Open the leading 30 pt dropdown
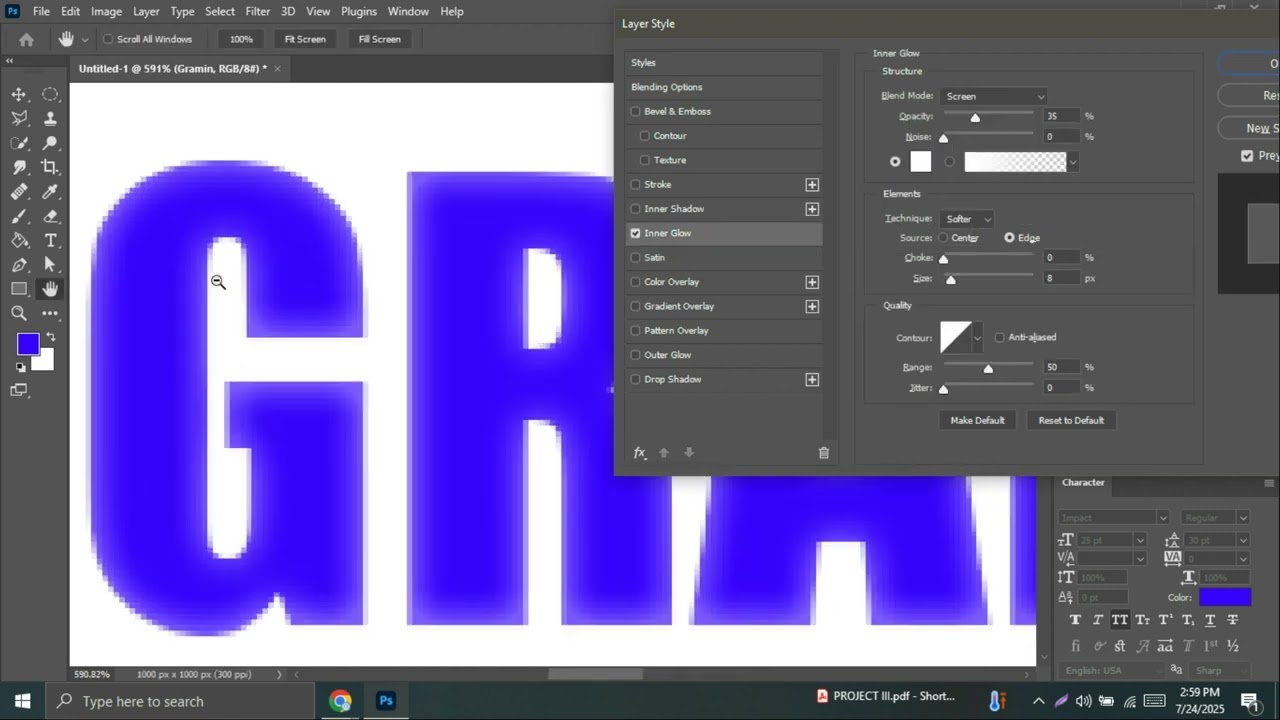 tap(1243, 540)
